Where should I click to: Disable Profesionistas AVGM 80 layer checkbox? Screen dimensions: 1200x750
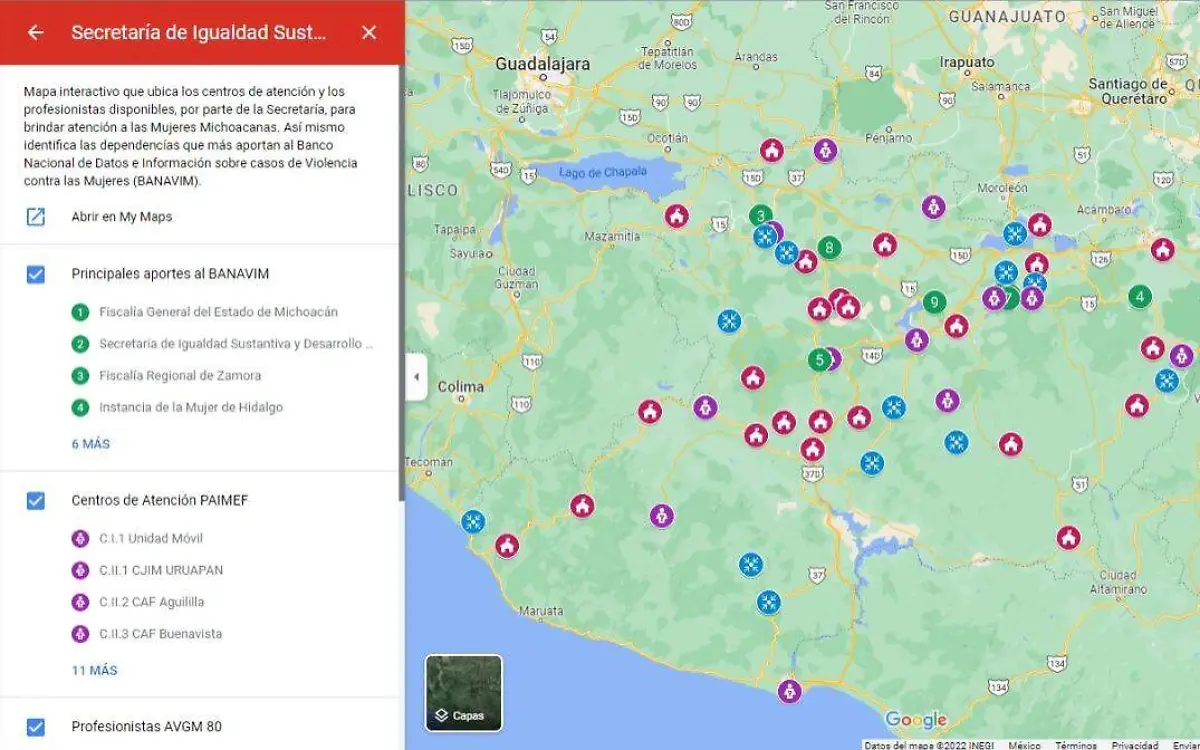click(x=36, y=727)
